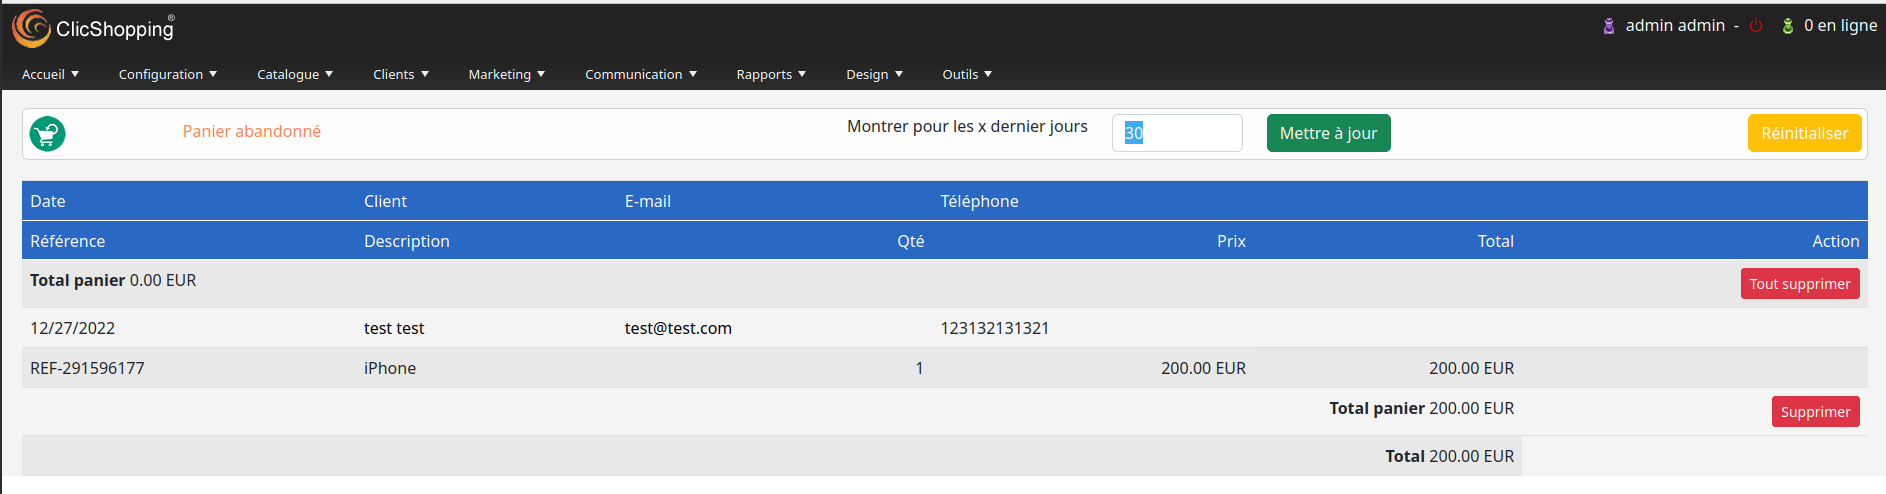
Task: Expand the Communication menu
Action: pyautogui.click(x=641, y=74)
